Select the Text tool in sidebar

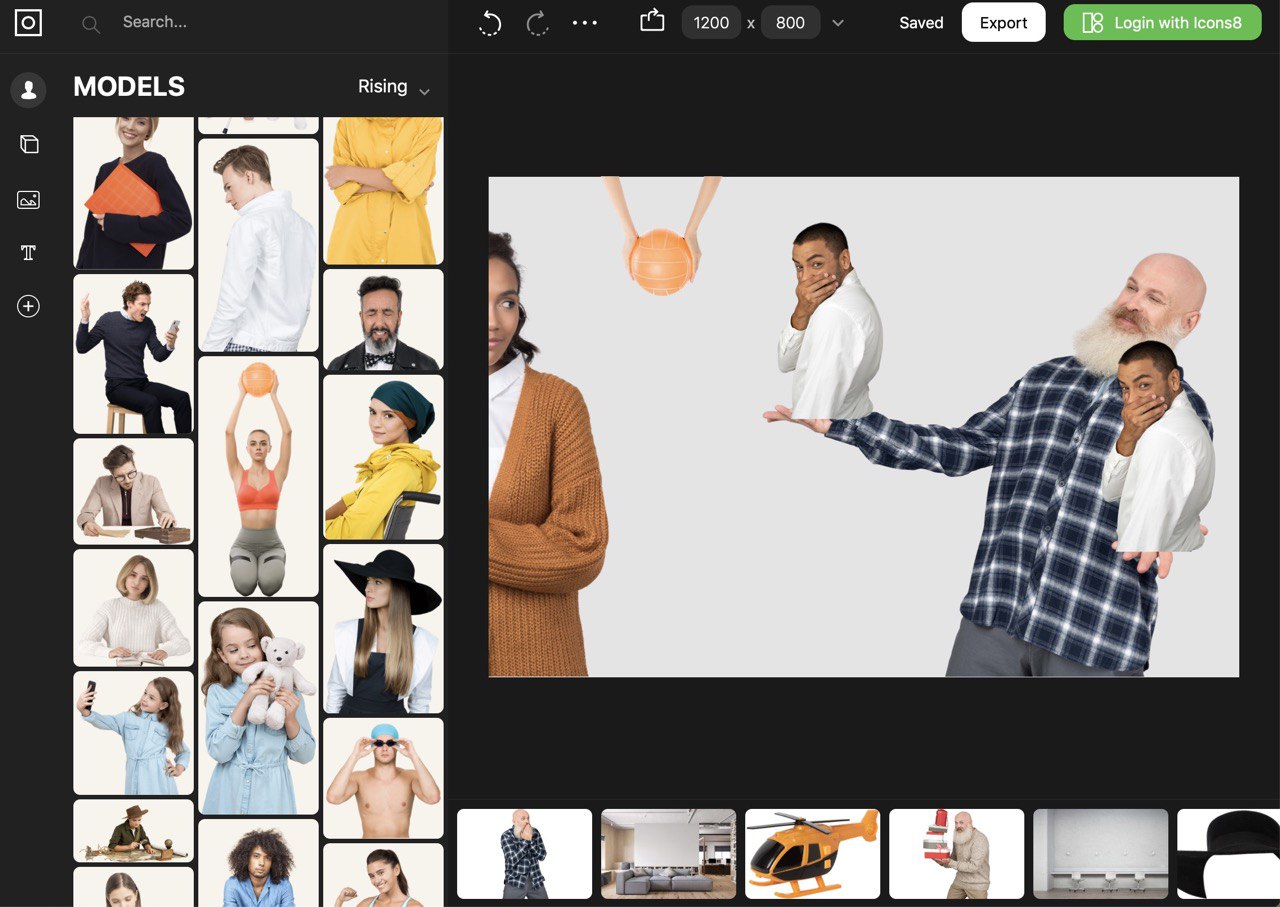click(29, 253)
